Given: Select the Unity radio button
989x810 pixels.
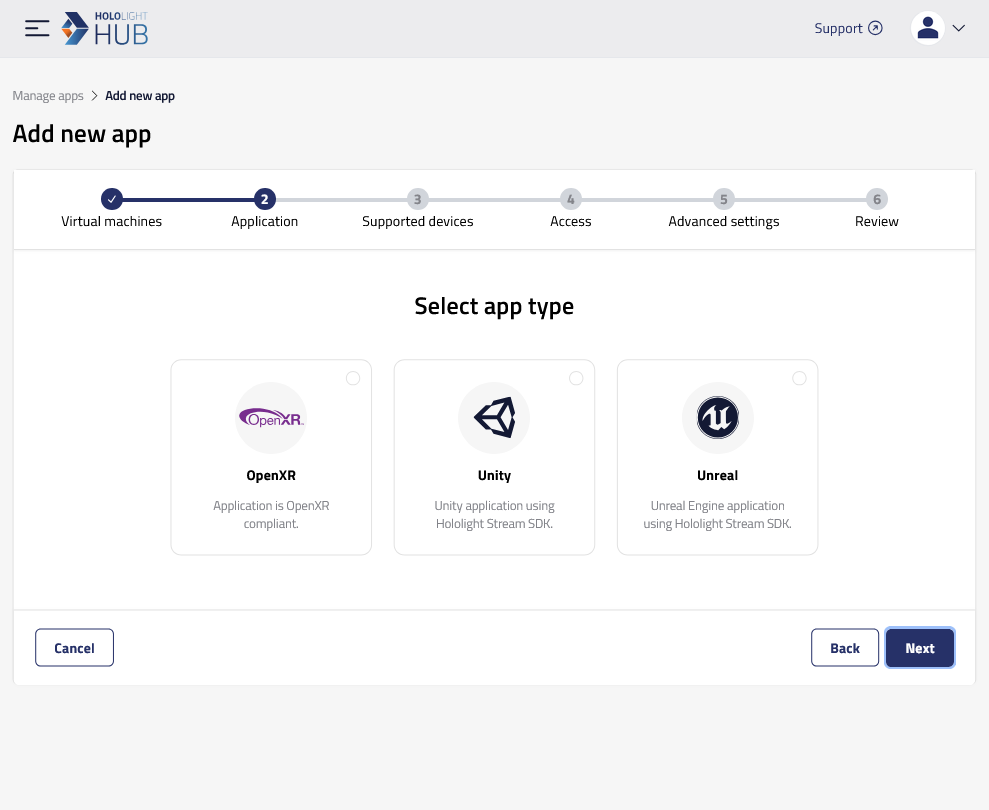Looking at the screenshot, I should click(576, 378).
